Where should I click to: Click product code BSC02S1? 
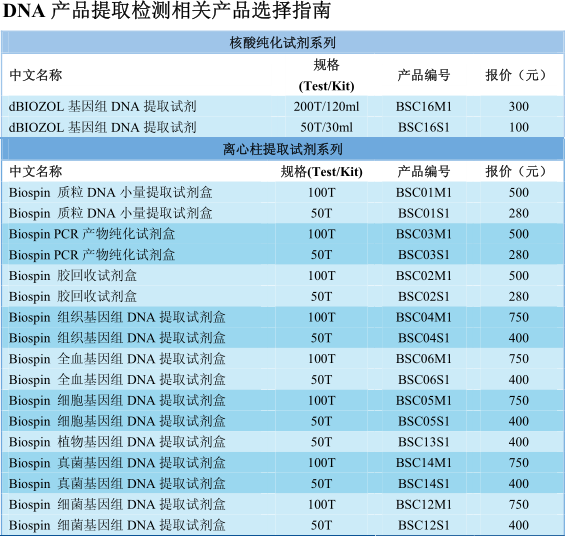tap(424, 296)
